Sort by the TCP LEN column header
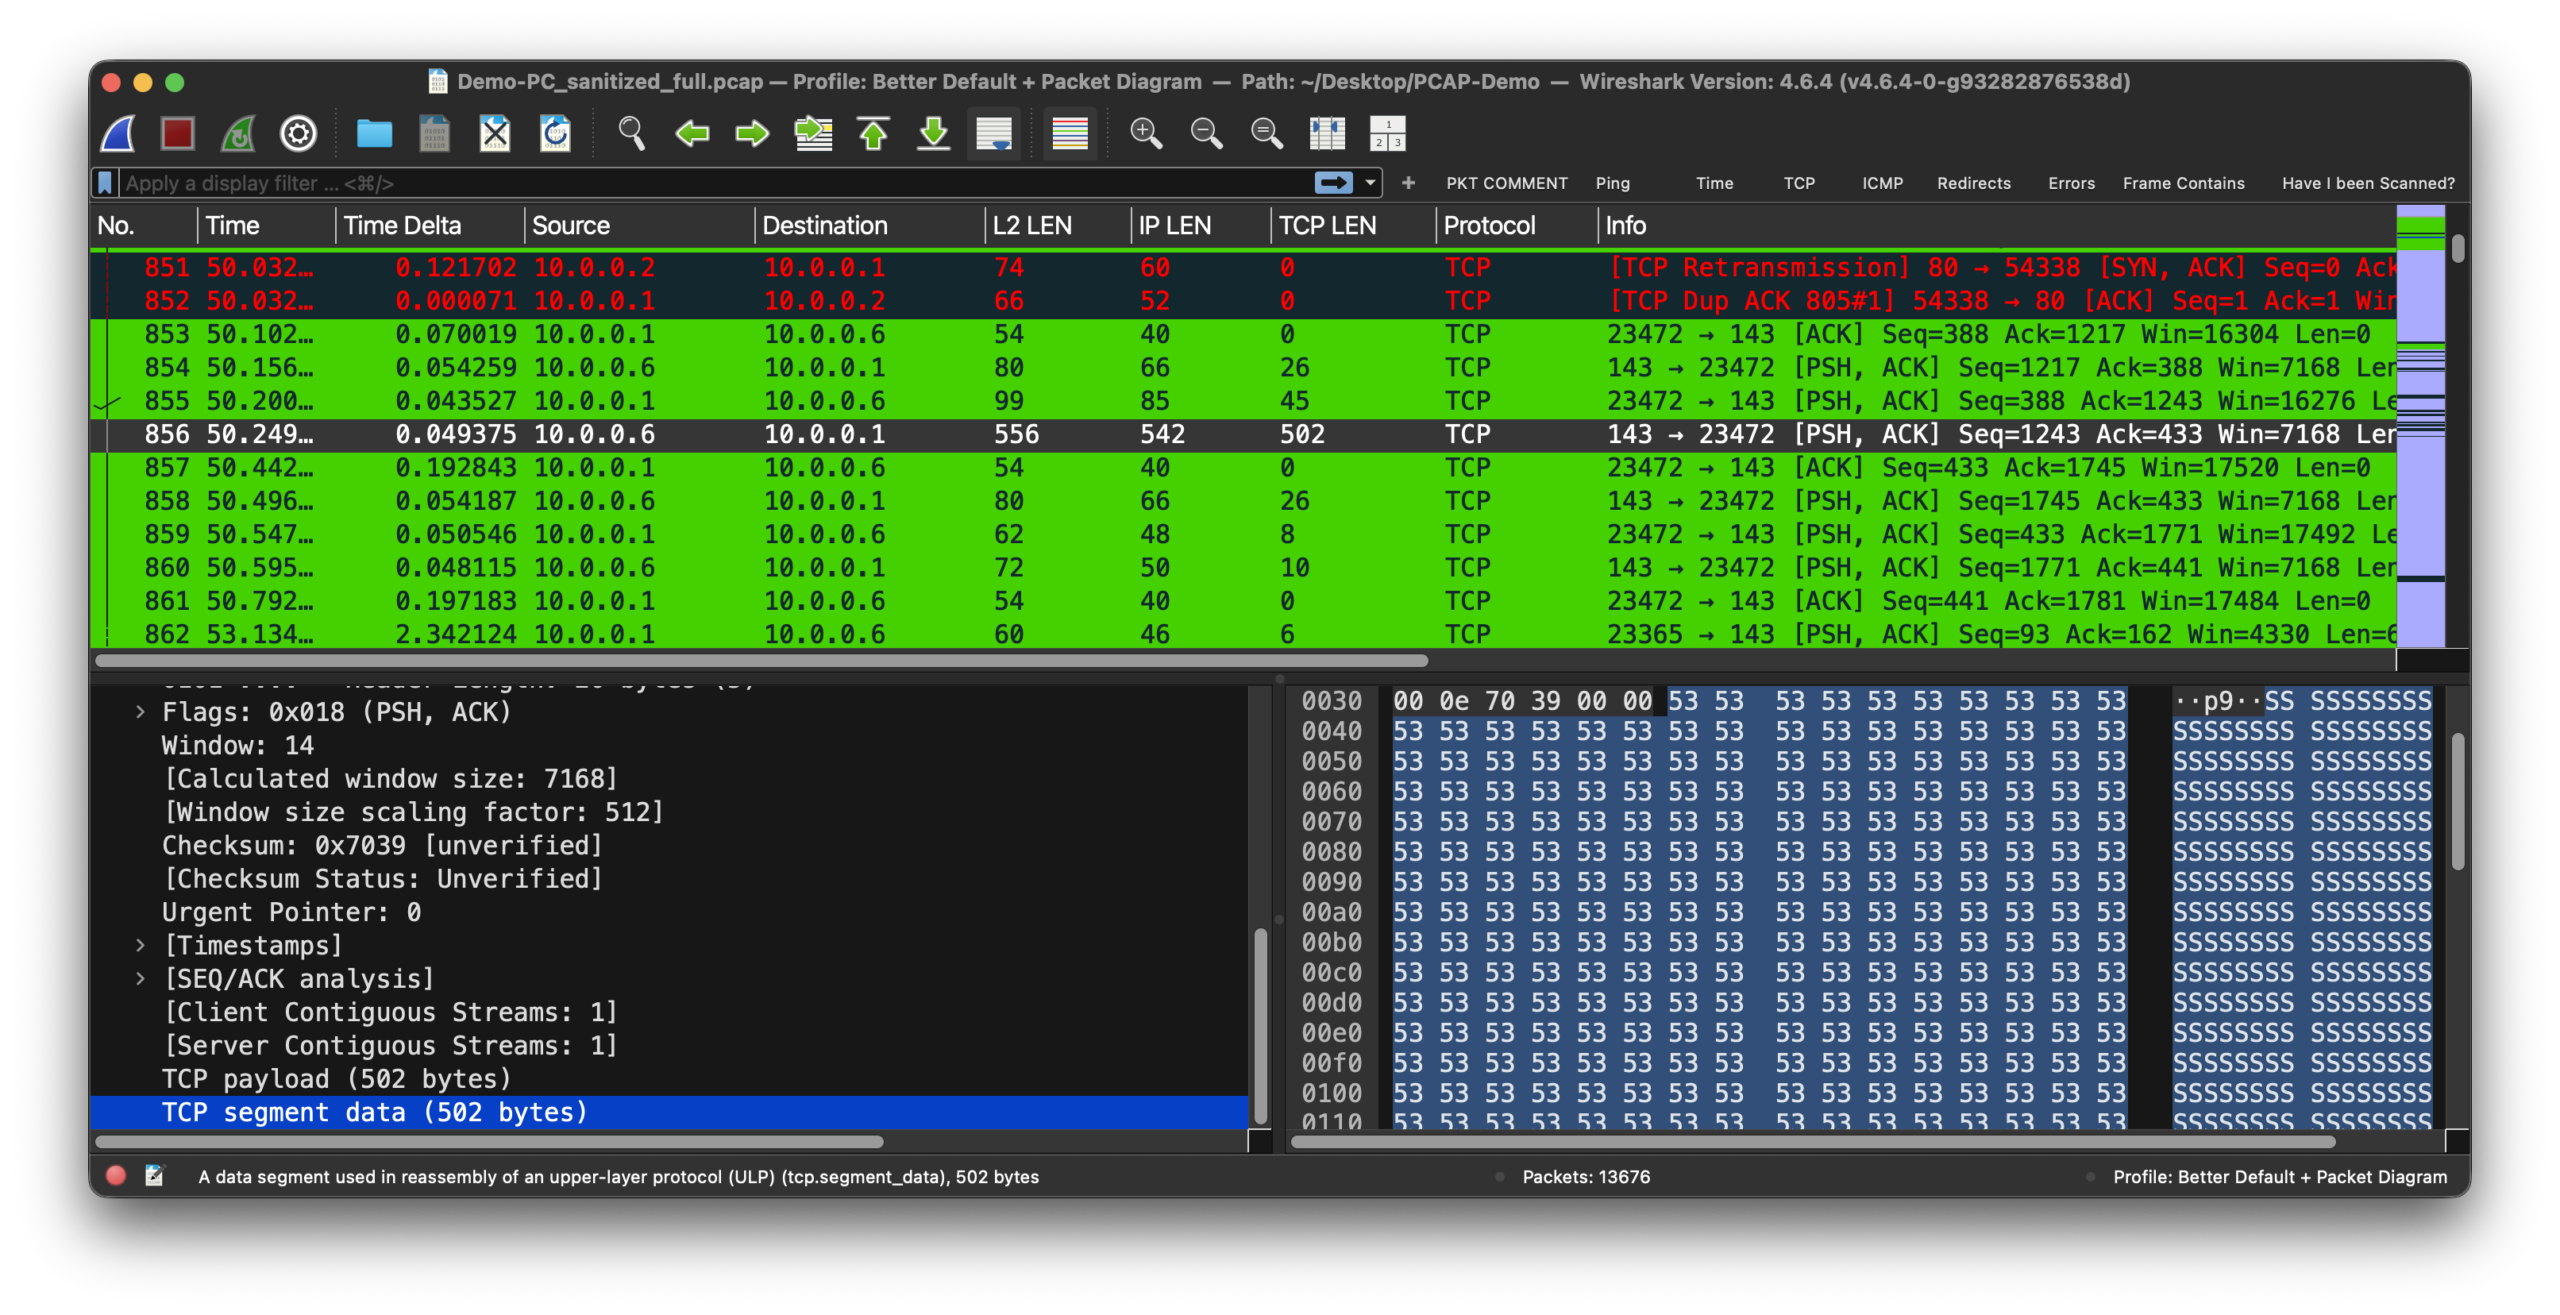 click(x=1352, y=226)
